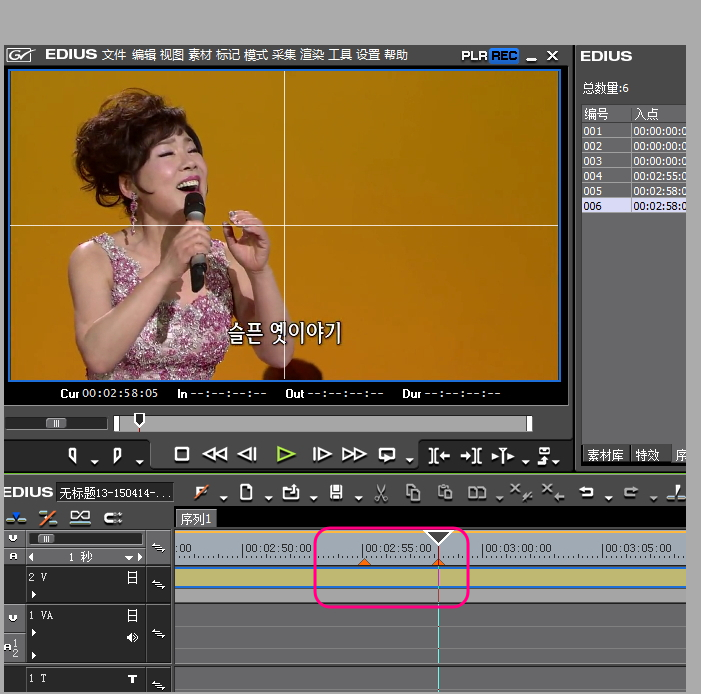701x694 pixels.
Task: Toggle mute speaker on 1 VA track
Action: 132,637
